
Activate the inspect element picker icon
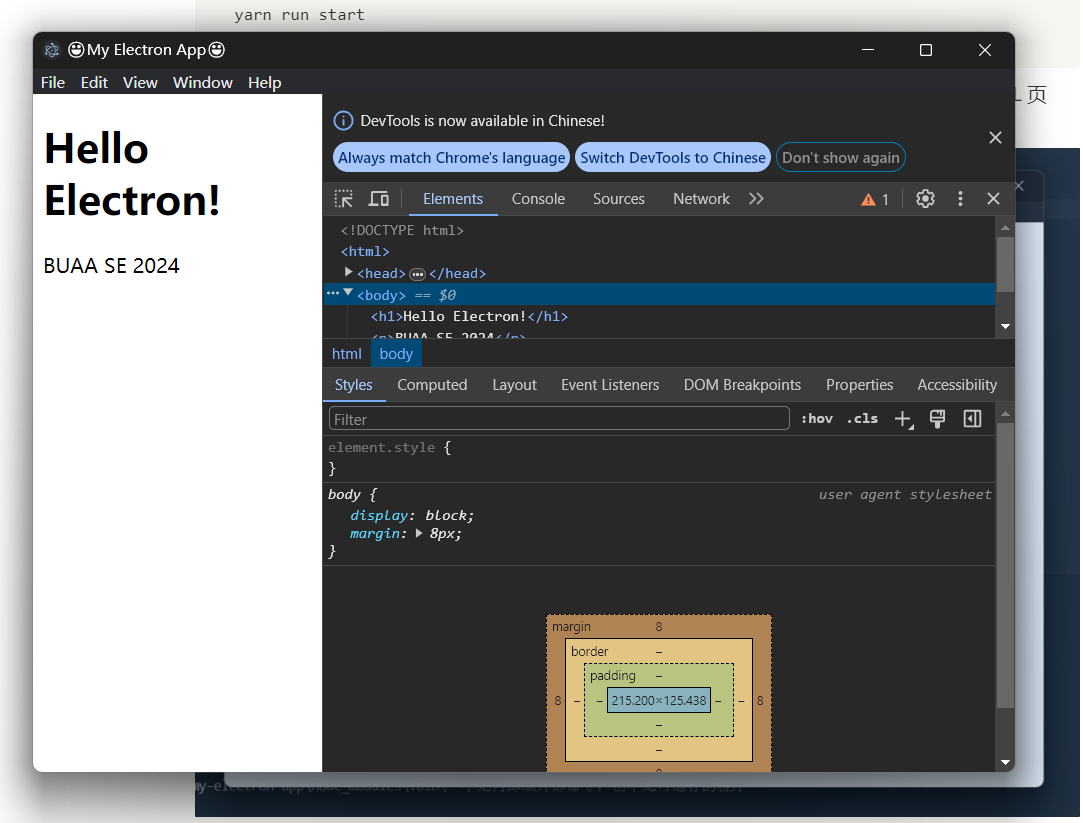343,199
